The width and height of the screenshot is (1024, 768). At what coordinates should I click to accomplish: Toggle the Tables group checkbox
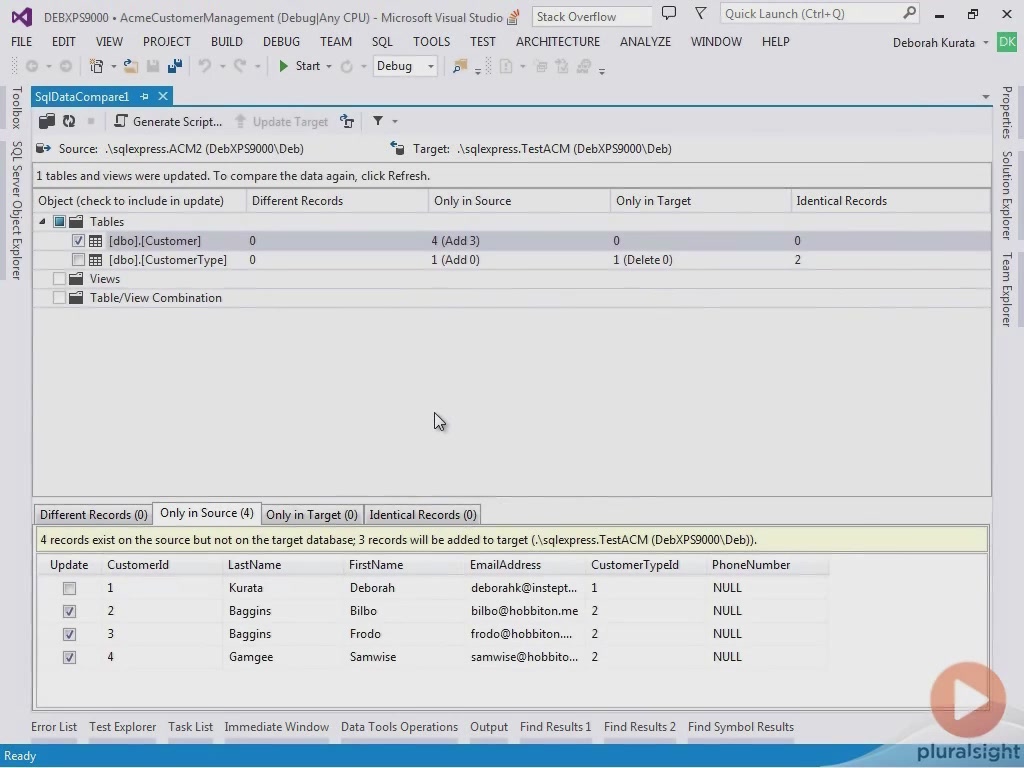59,221
